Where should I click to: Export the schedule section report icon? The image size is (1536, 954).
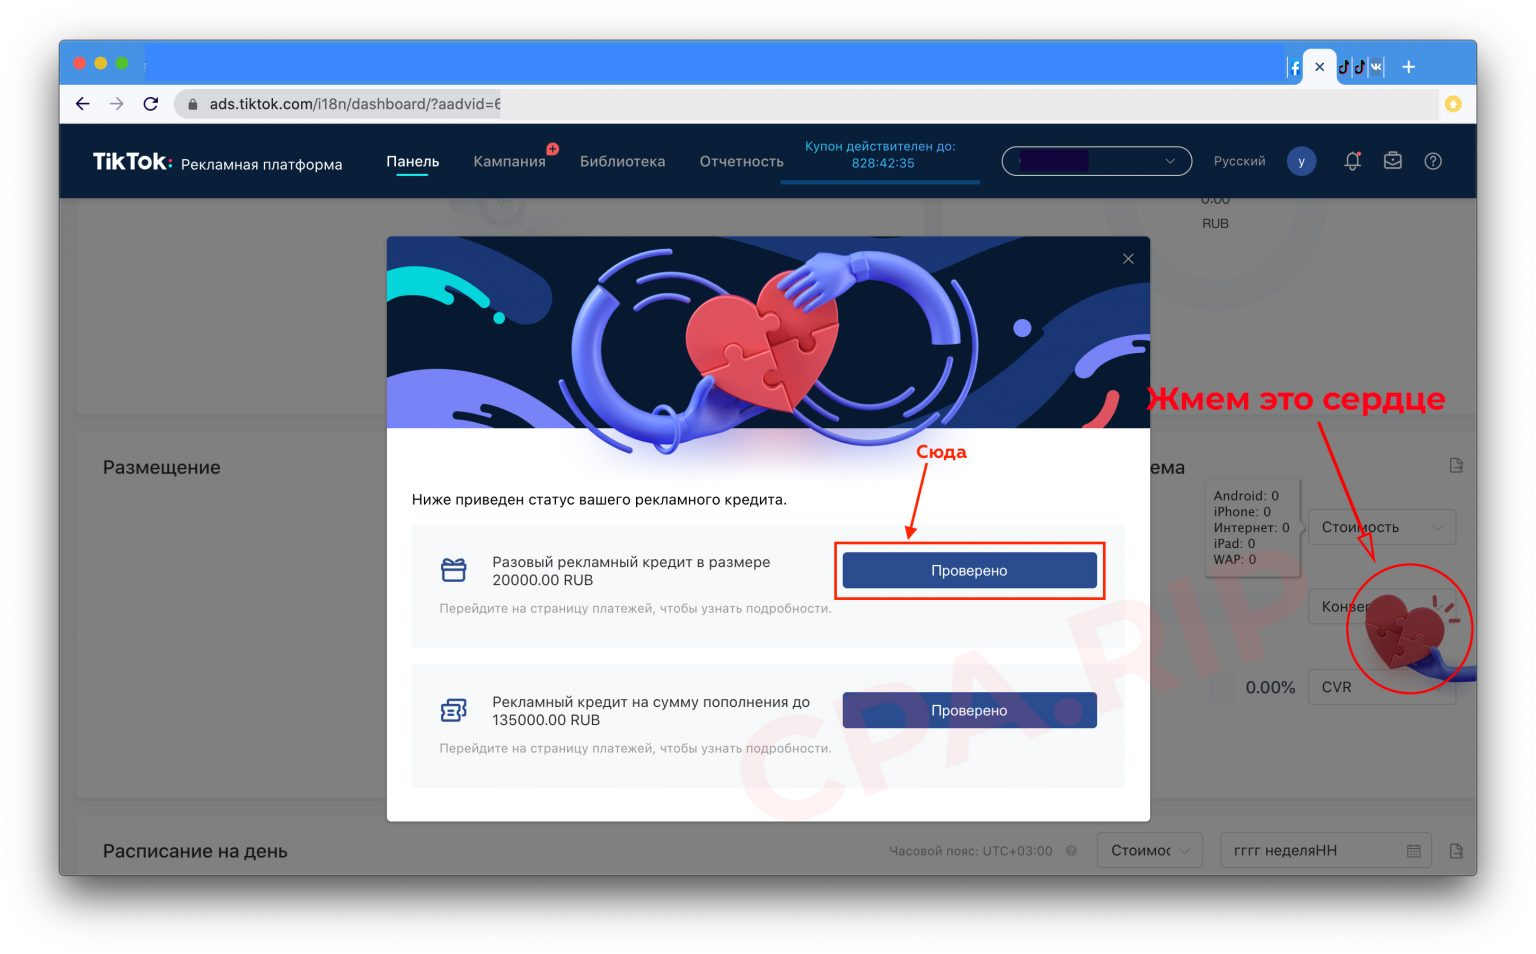tap(1456, 851)
